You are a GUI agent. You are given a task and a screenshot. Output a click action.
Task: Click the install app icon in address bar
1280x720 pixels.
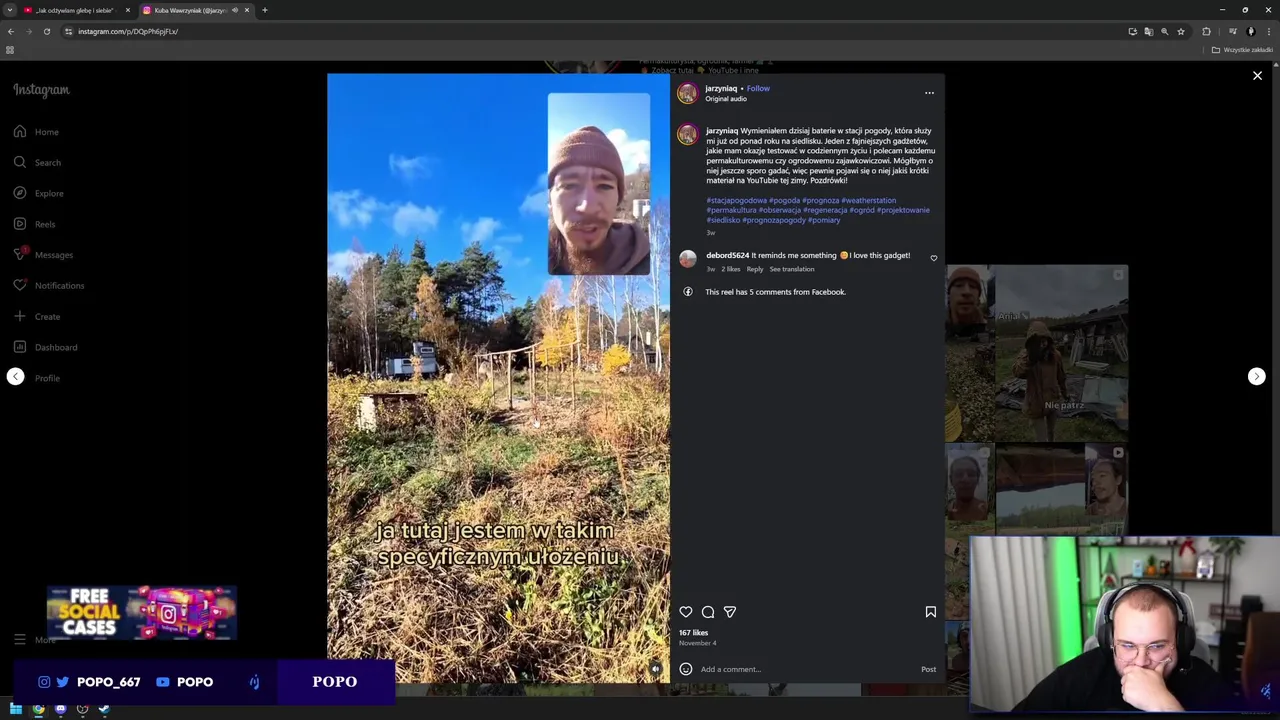(1132, 31)
